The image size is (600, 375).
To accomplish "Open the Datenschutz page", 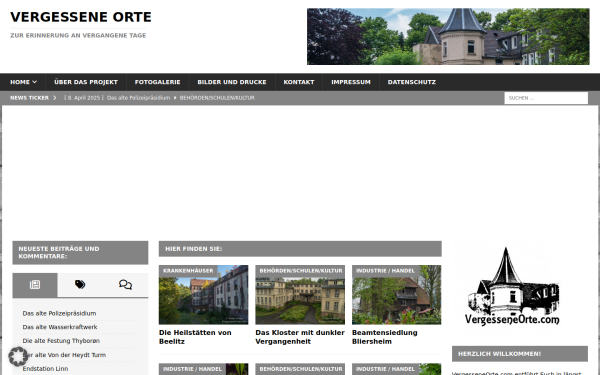I will (x=412, y=82).
